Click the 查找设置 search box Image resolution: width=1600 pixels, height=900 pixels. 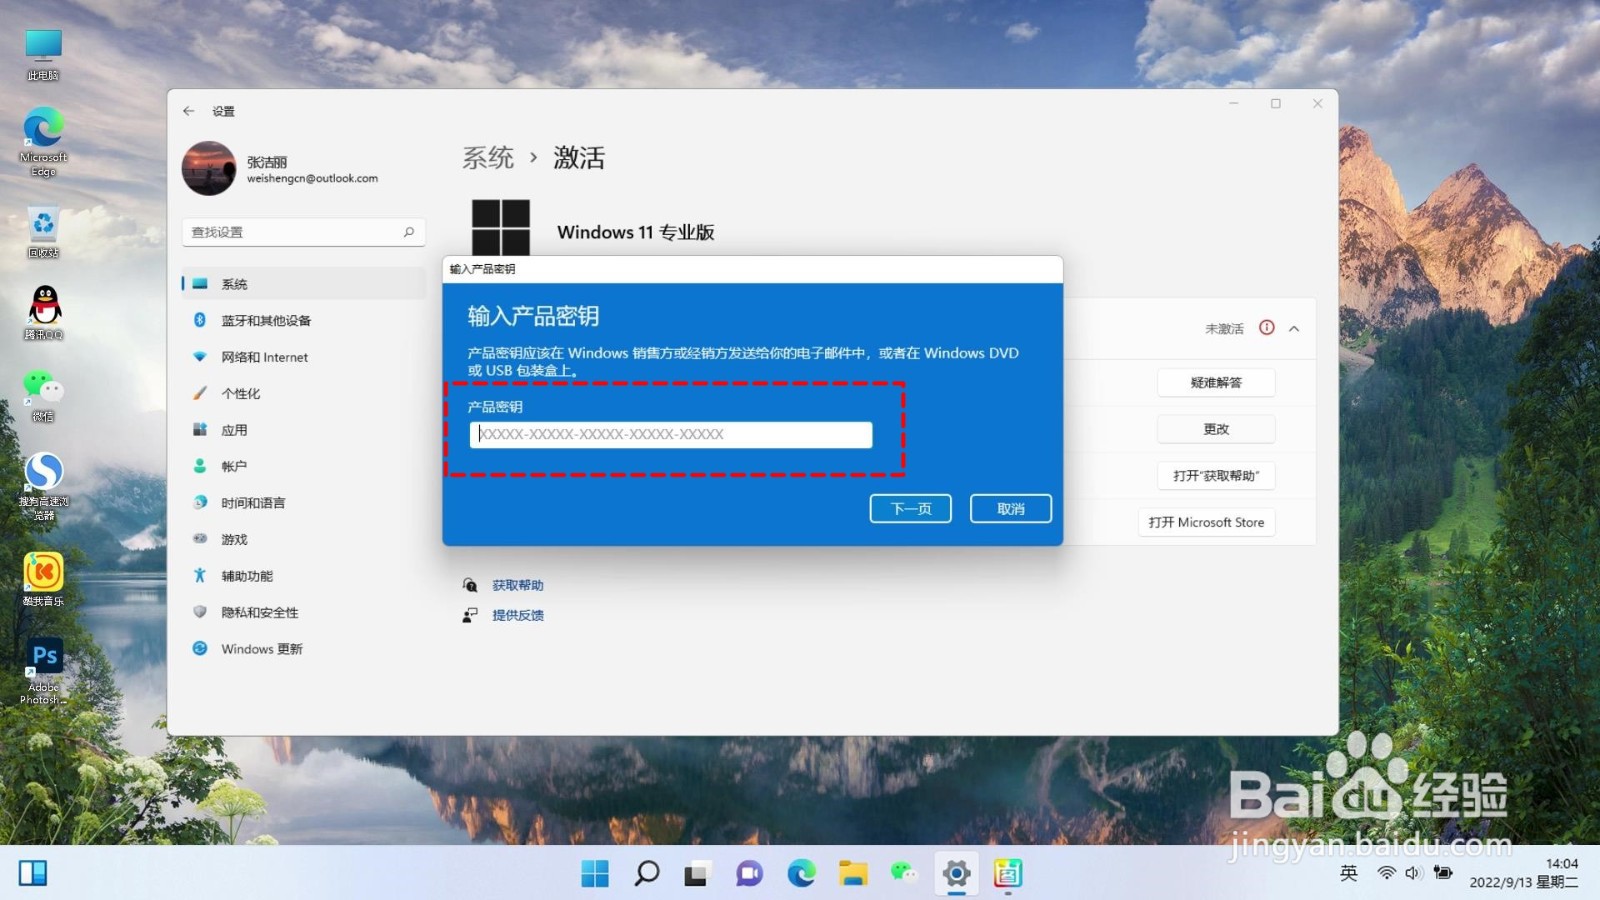click(300, 231)
